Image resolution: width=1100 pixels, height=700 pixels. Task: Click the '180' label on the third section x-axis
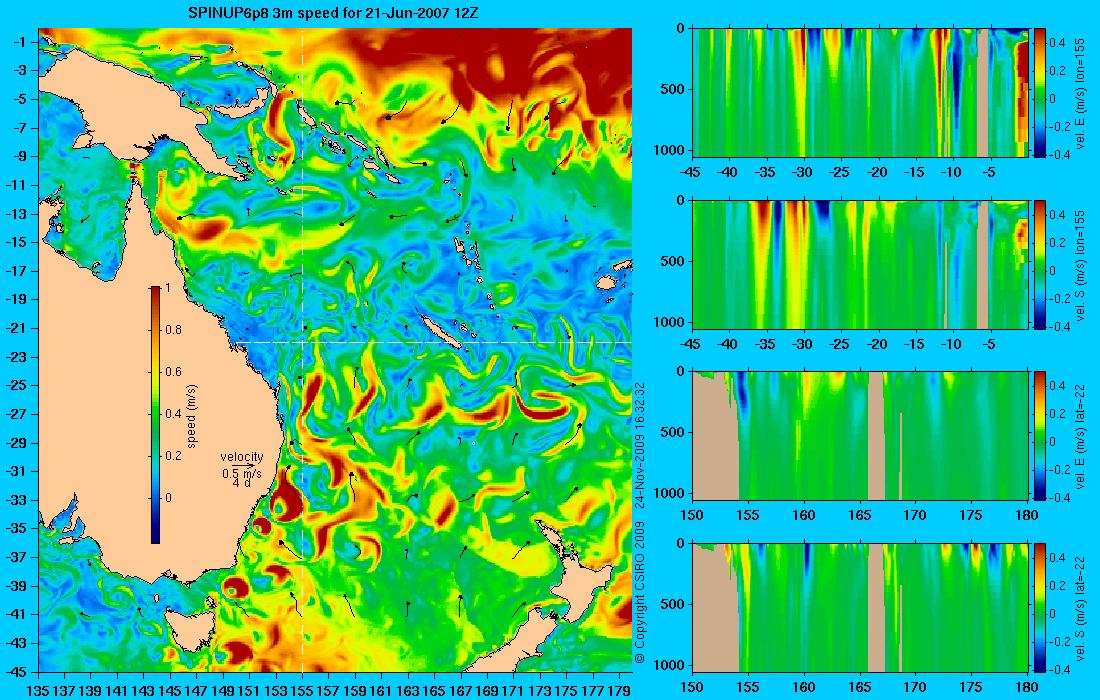click(x=1027, y=516)
